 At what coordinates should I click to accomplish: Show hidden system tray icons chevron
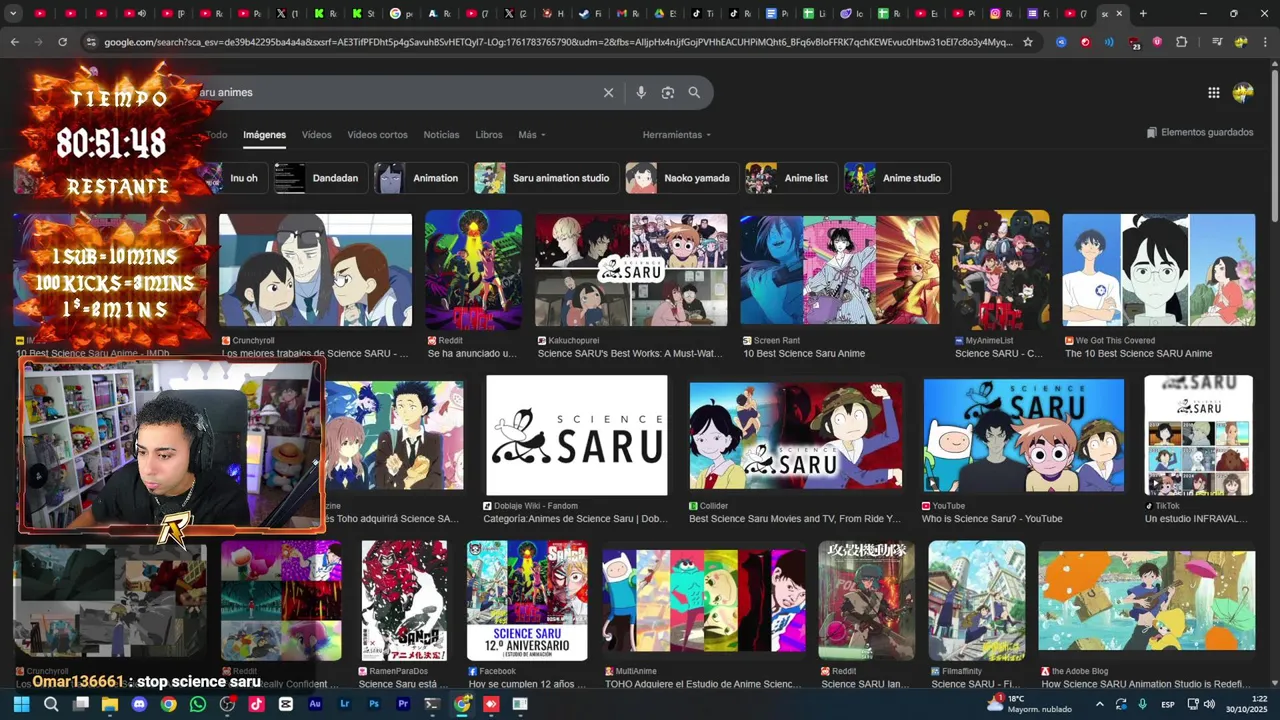pyautogui.click(x=1098, y=704)
